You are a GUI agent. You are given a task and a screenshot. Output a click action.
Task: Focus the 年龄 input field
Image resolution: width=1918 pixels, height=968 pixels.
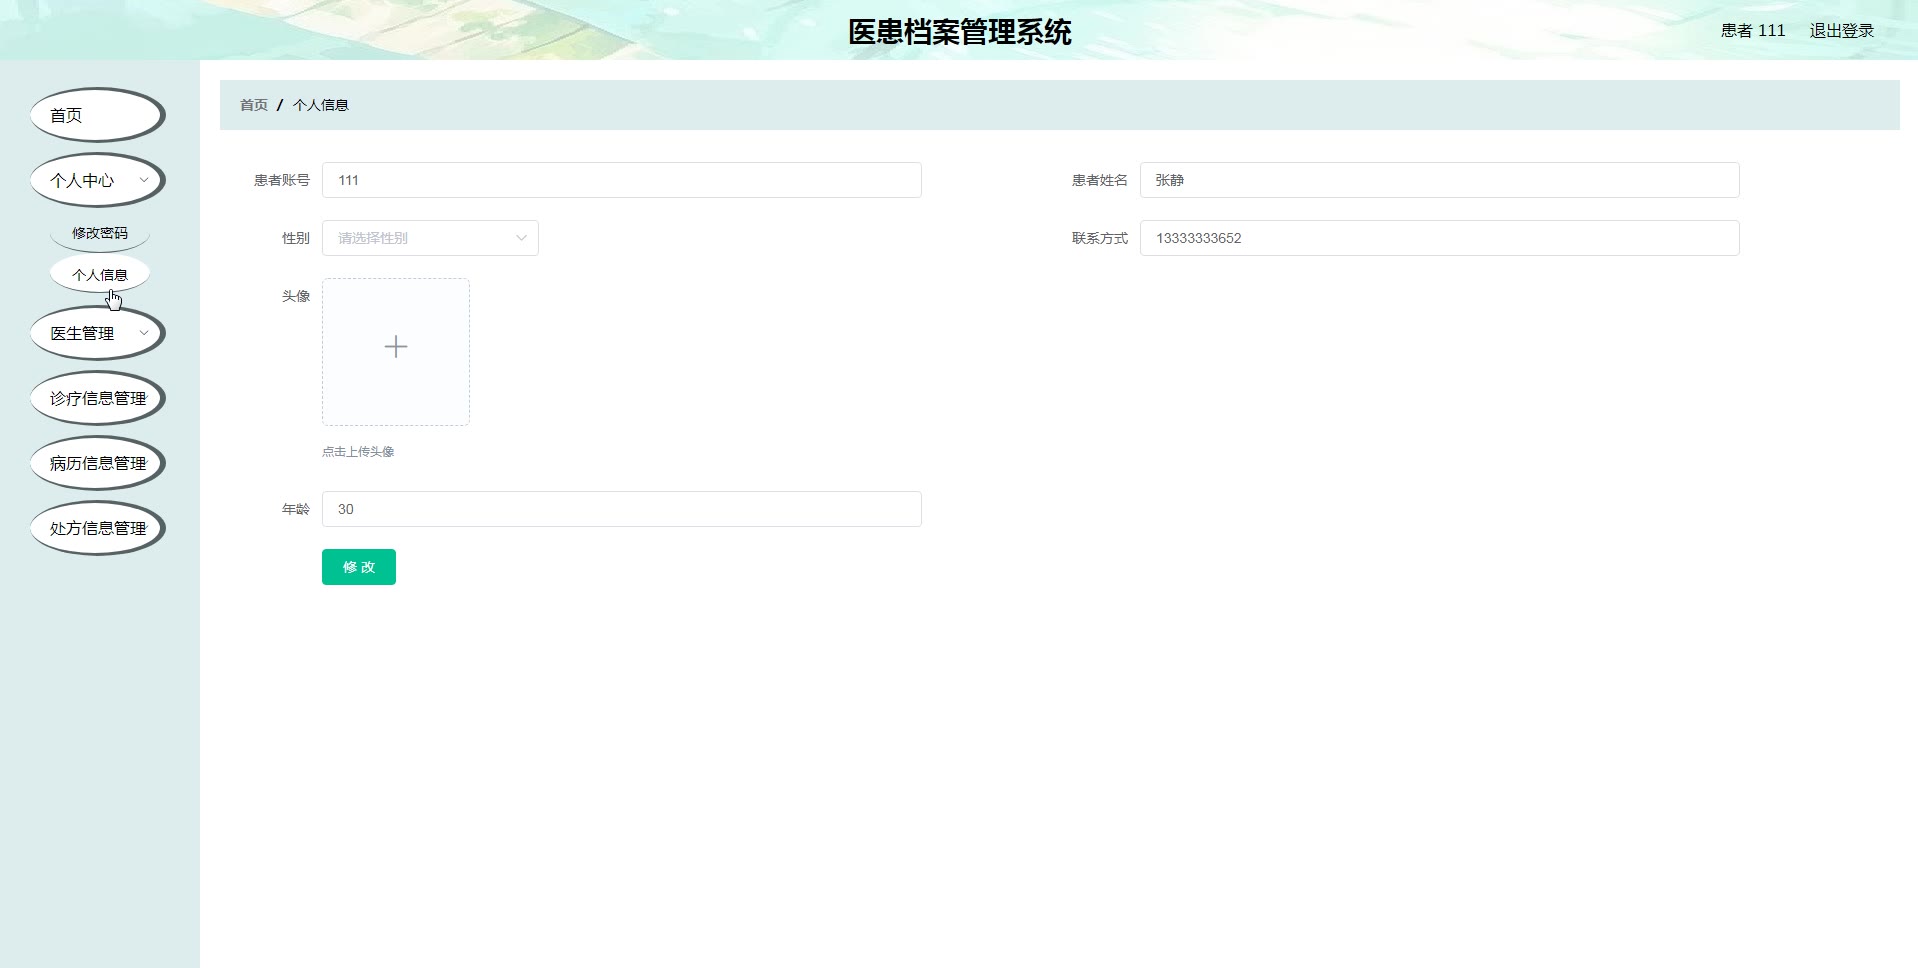click(622, 509)
